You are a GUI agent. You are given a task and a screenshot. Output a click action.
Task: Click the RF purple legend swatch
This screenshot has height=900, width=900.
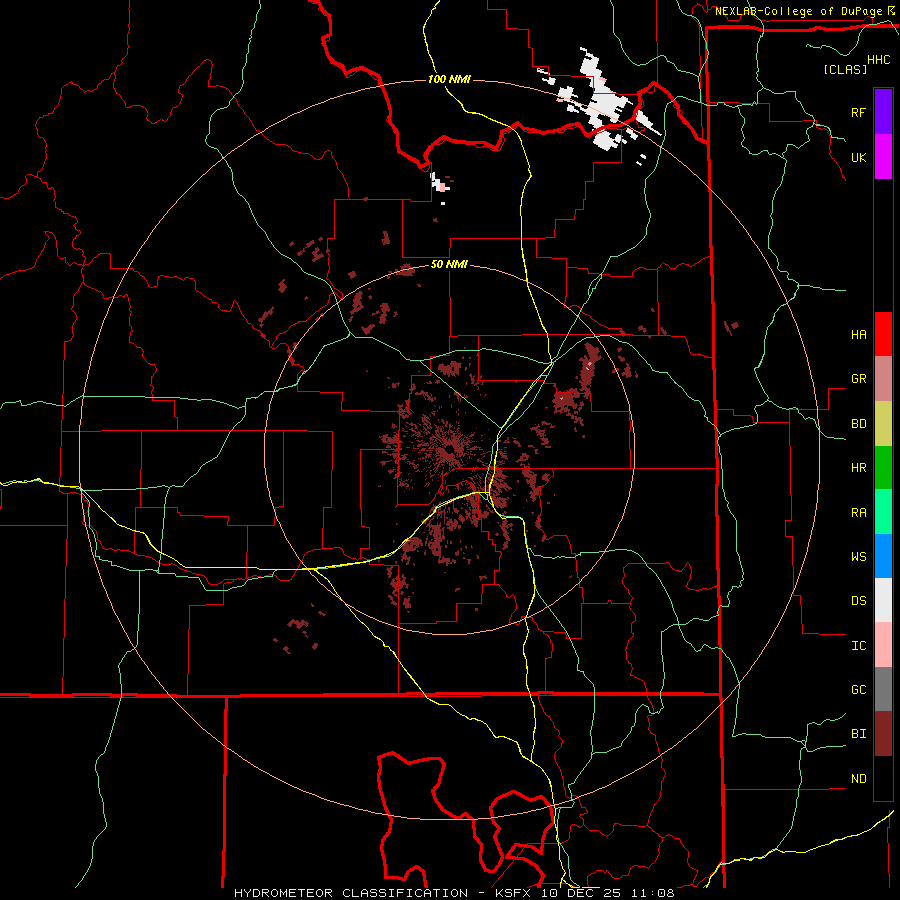(883, 112)
